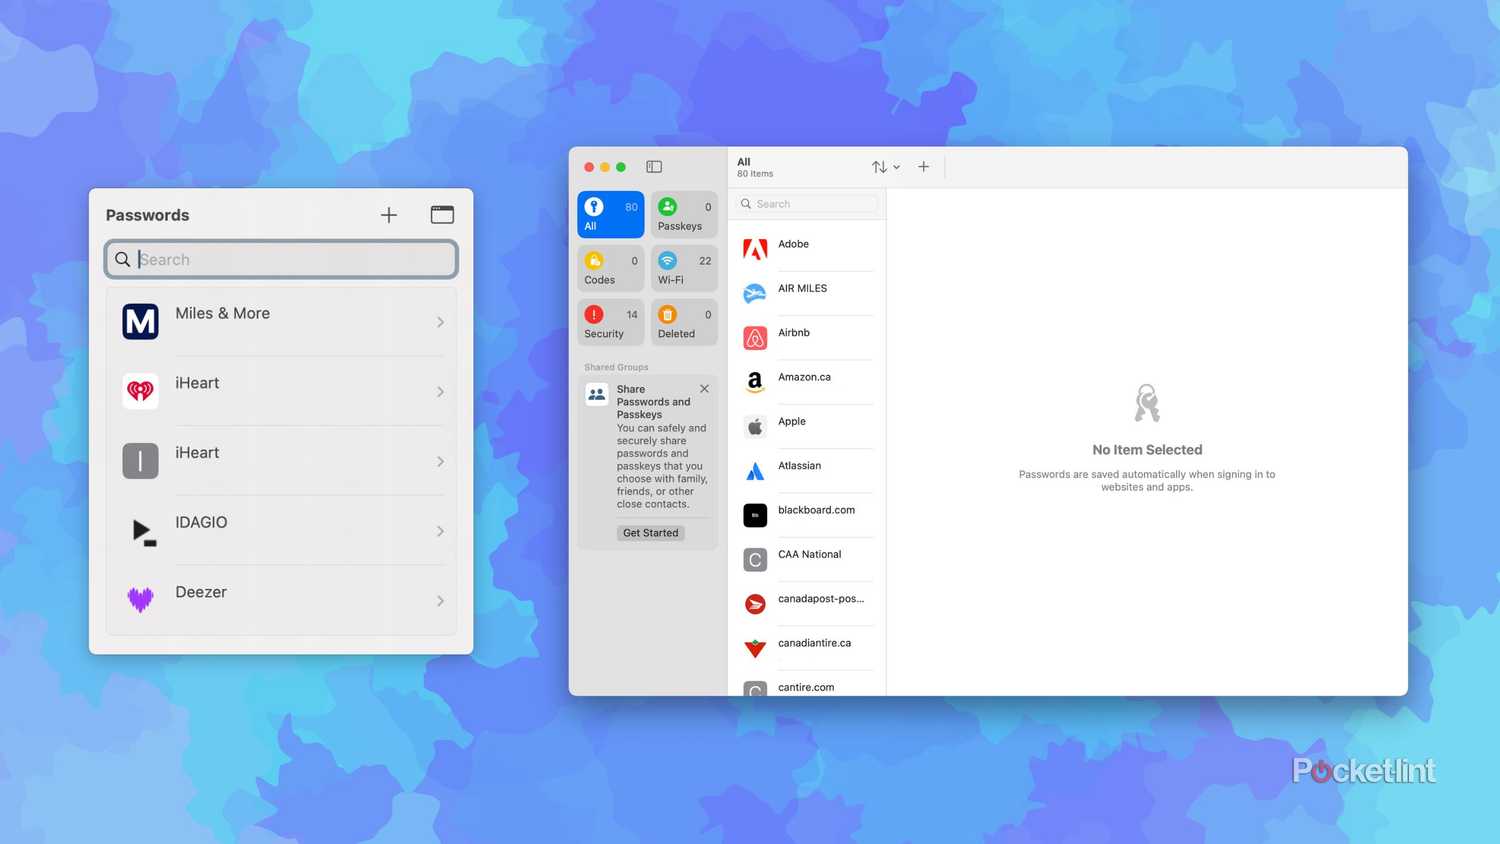Select canadiantire.ca in the list
This screenshot has height=844, width=1500.
(x=807, y=647)
